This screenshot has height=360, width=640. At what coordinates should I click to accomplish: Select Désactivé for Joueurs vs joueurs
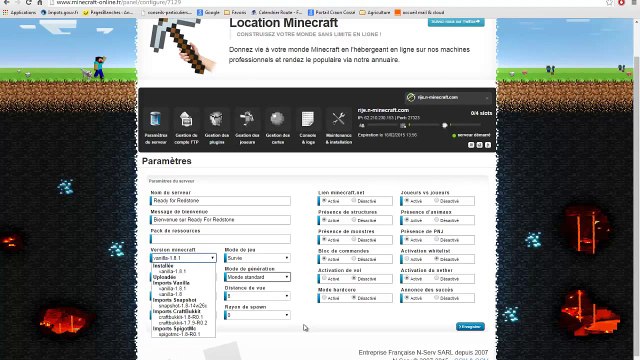[436, 201]
